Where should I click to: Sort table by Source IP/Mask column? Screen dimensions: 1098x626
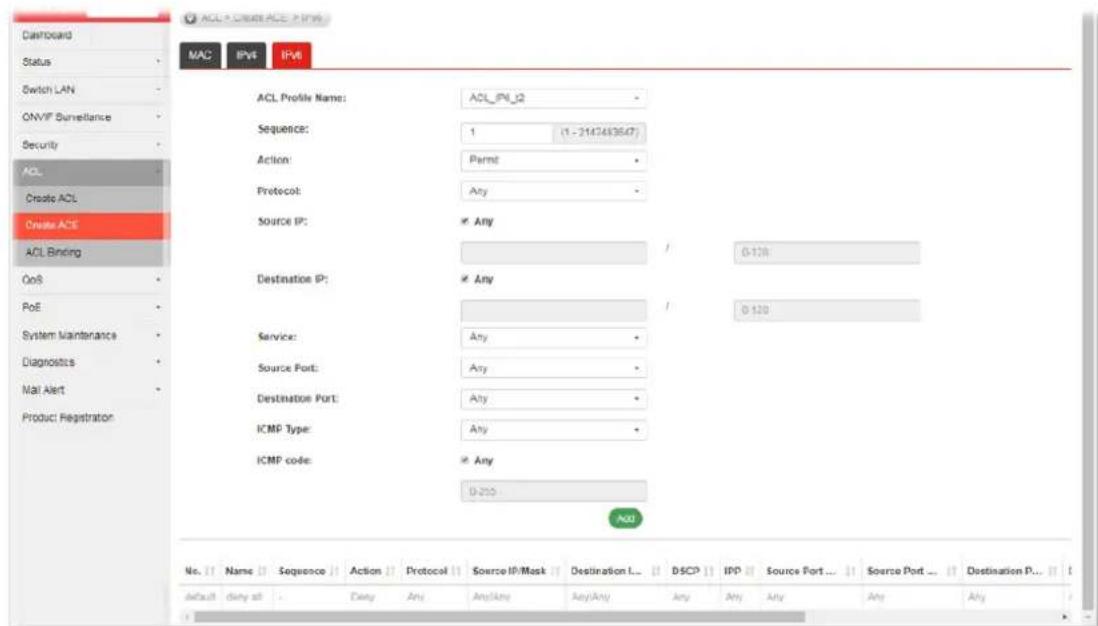click(x=516, y=571)
